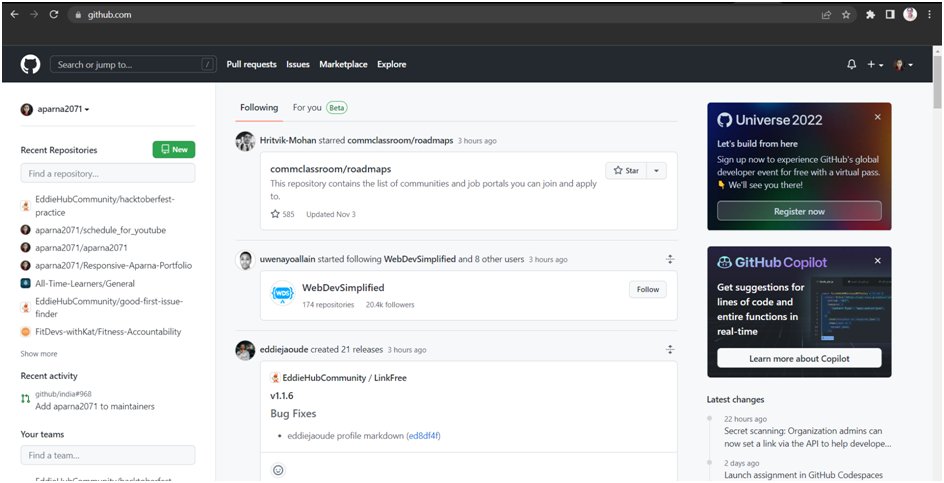Click the pull request icon under Recent activity

coord(25,399)
